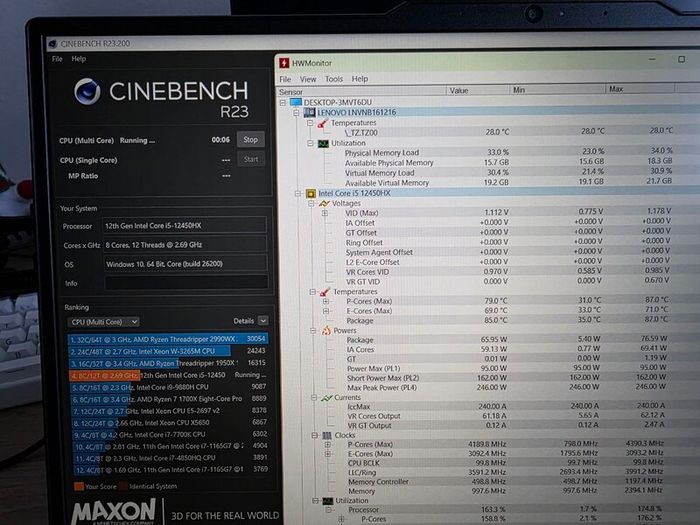Open the Cinebench File menu

(x=57, y=59)
